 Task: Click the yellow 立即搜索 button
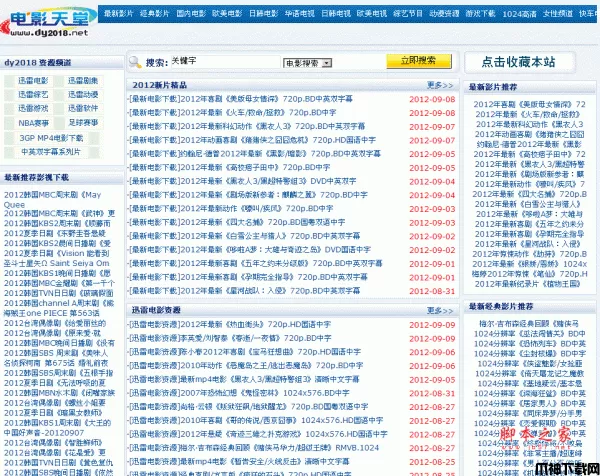pos(419,61)
